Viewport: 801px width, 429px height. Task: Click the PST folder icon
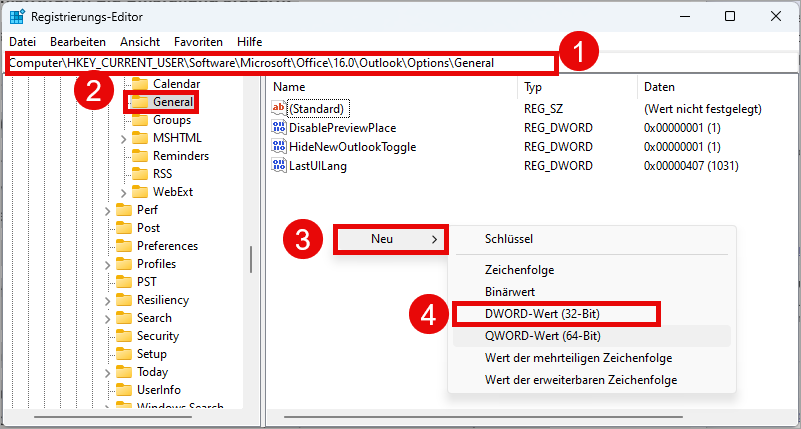pyautogui.click(x=124, y=282)
